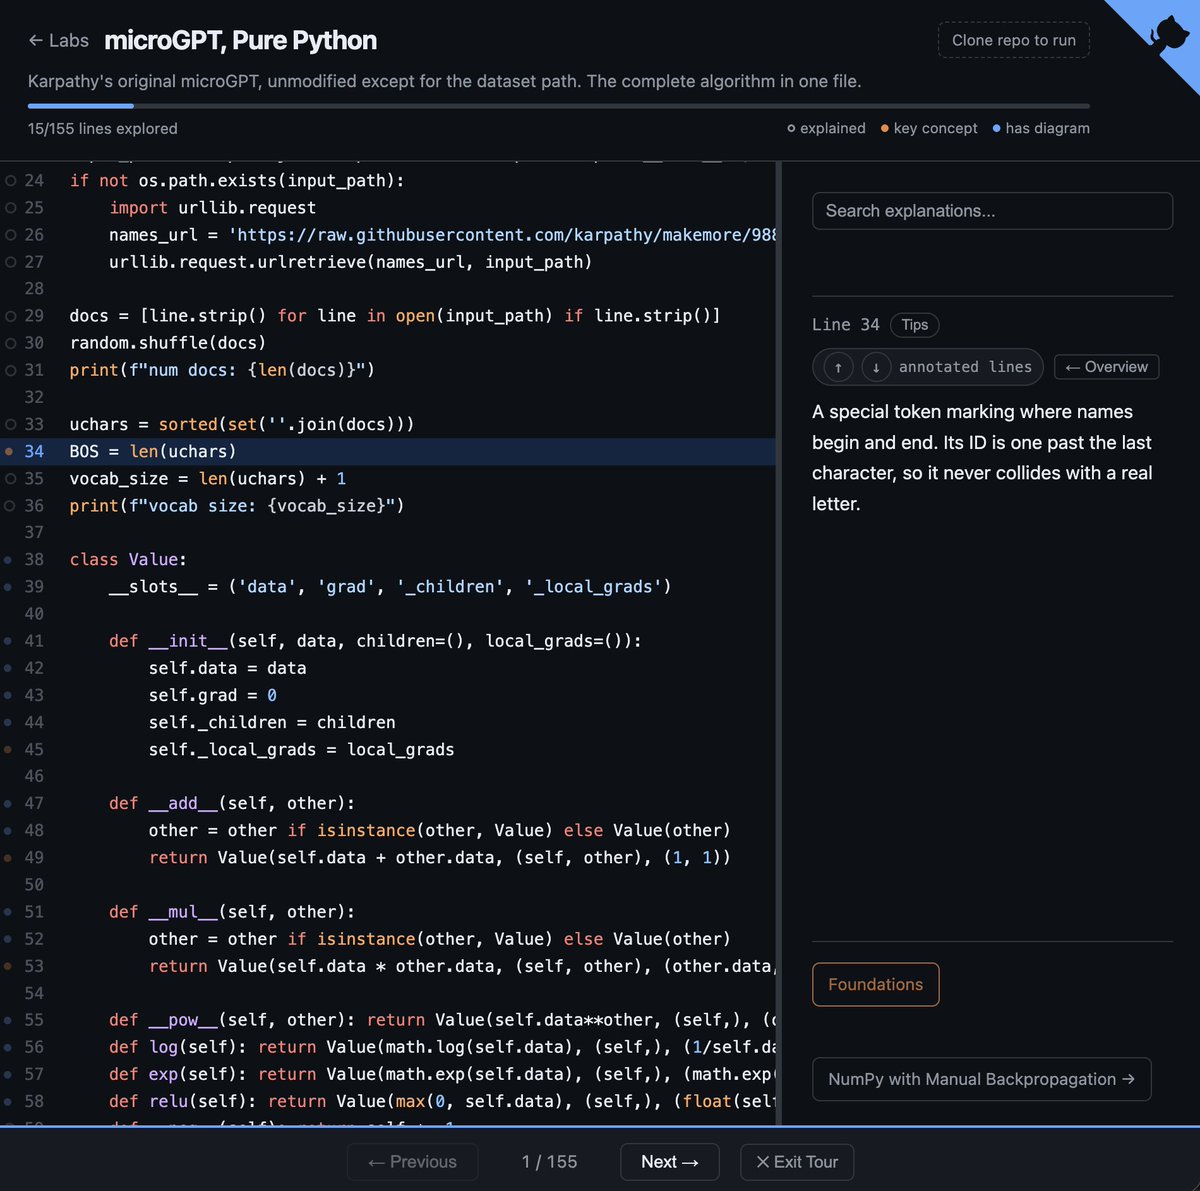
Task: Click the __slots__ definition line
Action: [388, 587]
